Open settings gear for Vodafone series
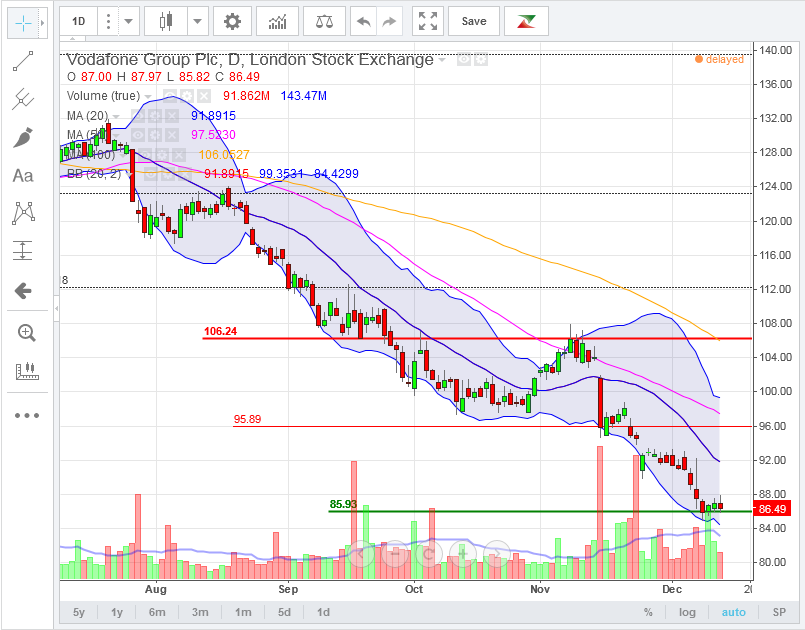805x630 pixels. click(x=481, y=60)
